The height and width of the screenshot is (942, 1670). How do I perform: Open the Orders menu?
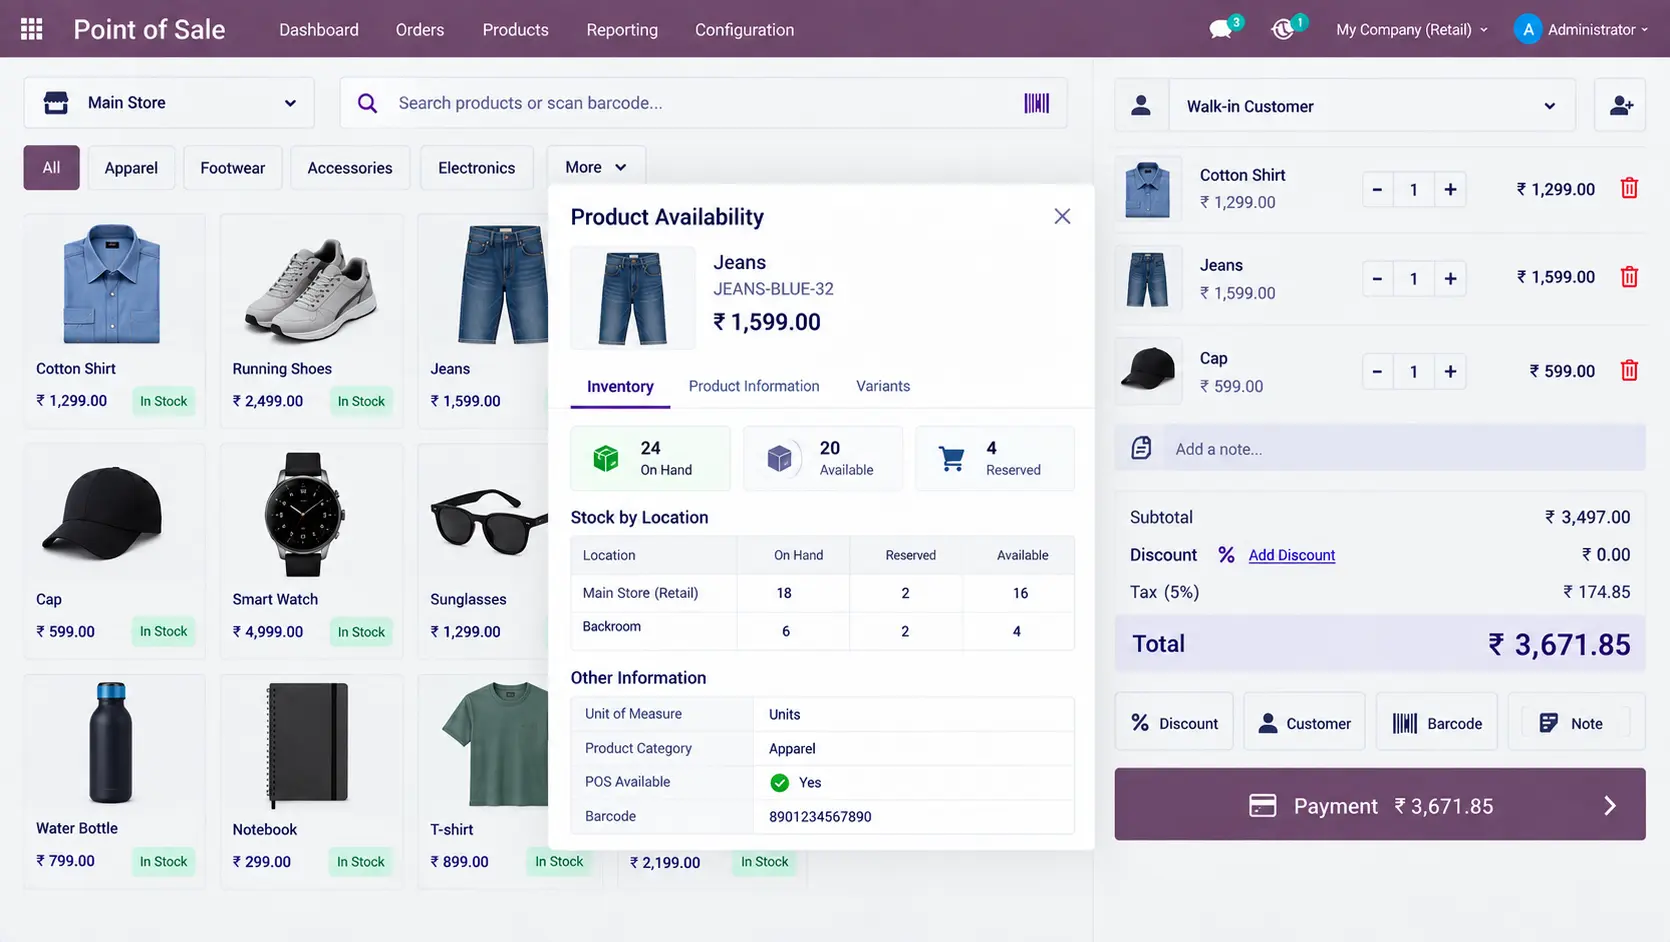pyautogui.click(x=420, y=30)
